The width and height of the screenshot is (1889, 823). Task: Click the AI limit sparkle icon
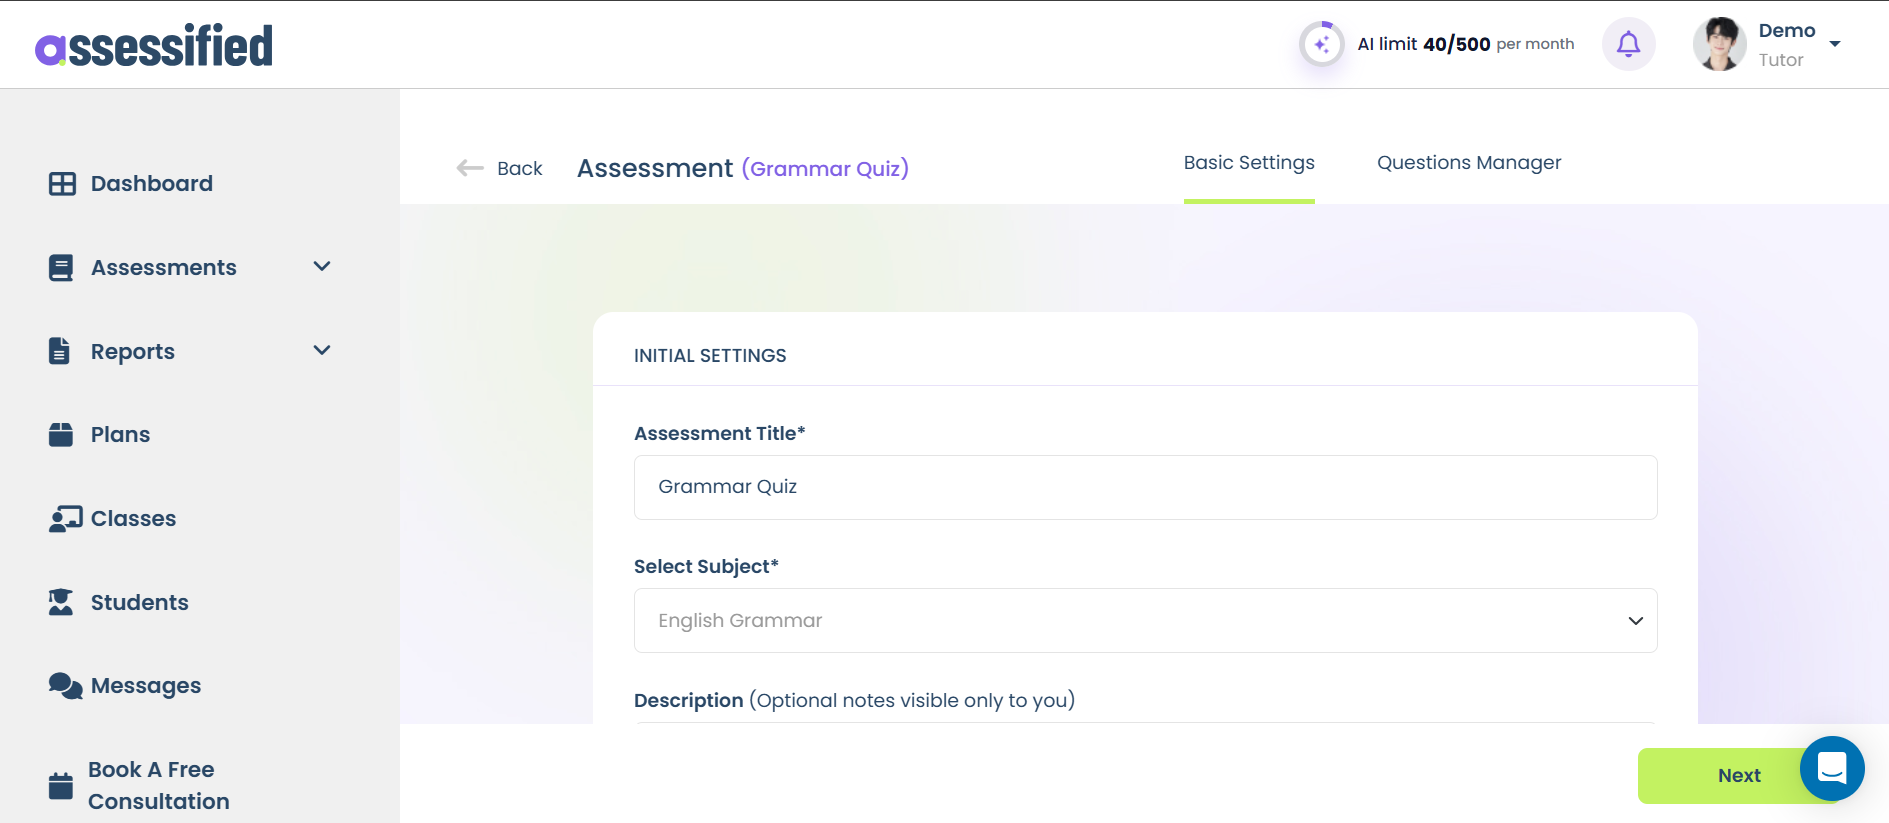(x=1321, y=45)
